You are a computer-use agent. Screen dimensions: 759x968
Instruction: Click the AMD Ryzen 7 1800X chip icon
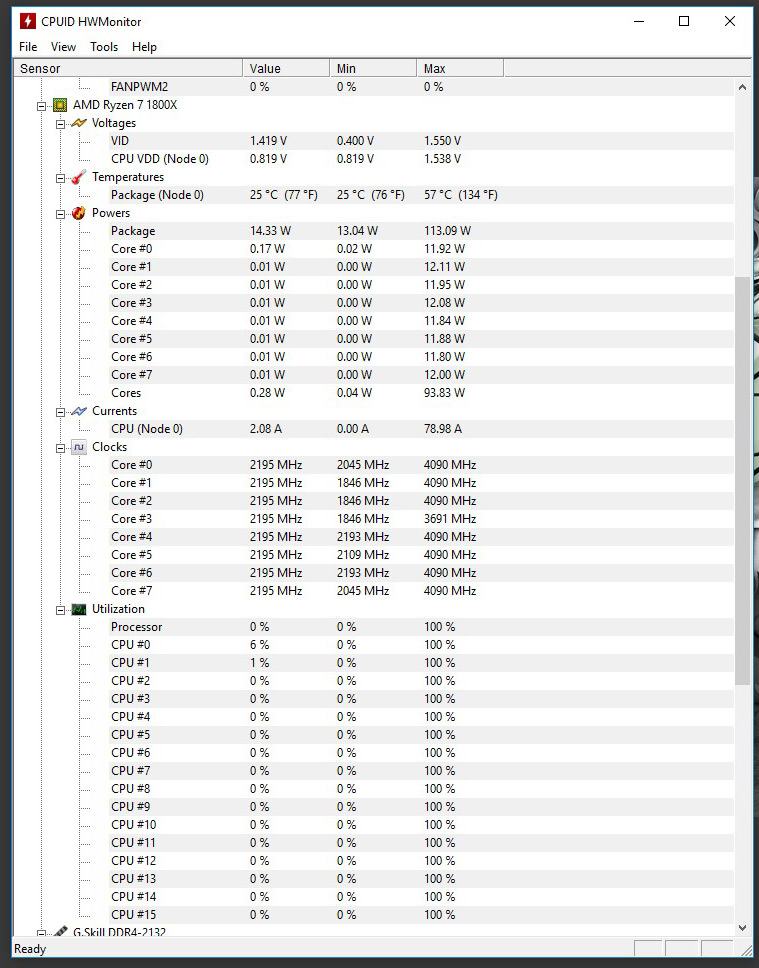point(61,105)
